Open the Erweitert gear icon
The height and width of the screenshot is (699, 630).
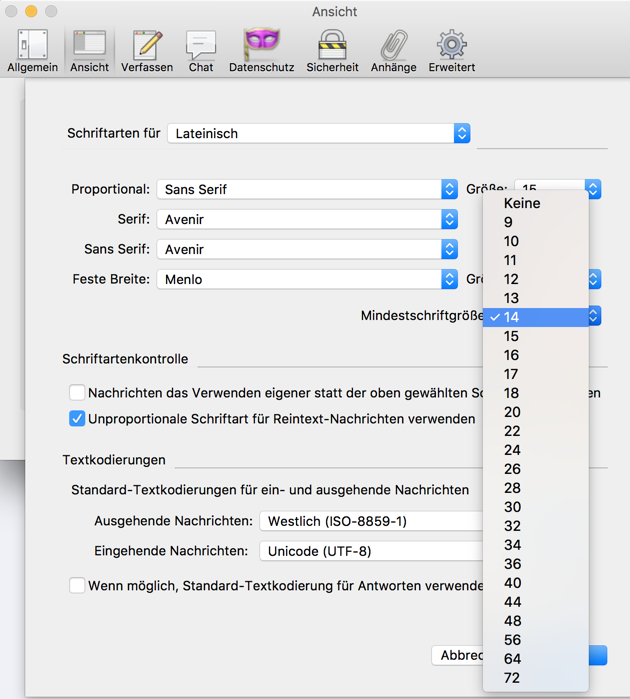click(451, 50)
